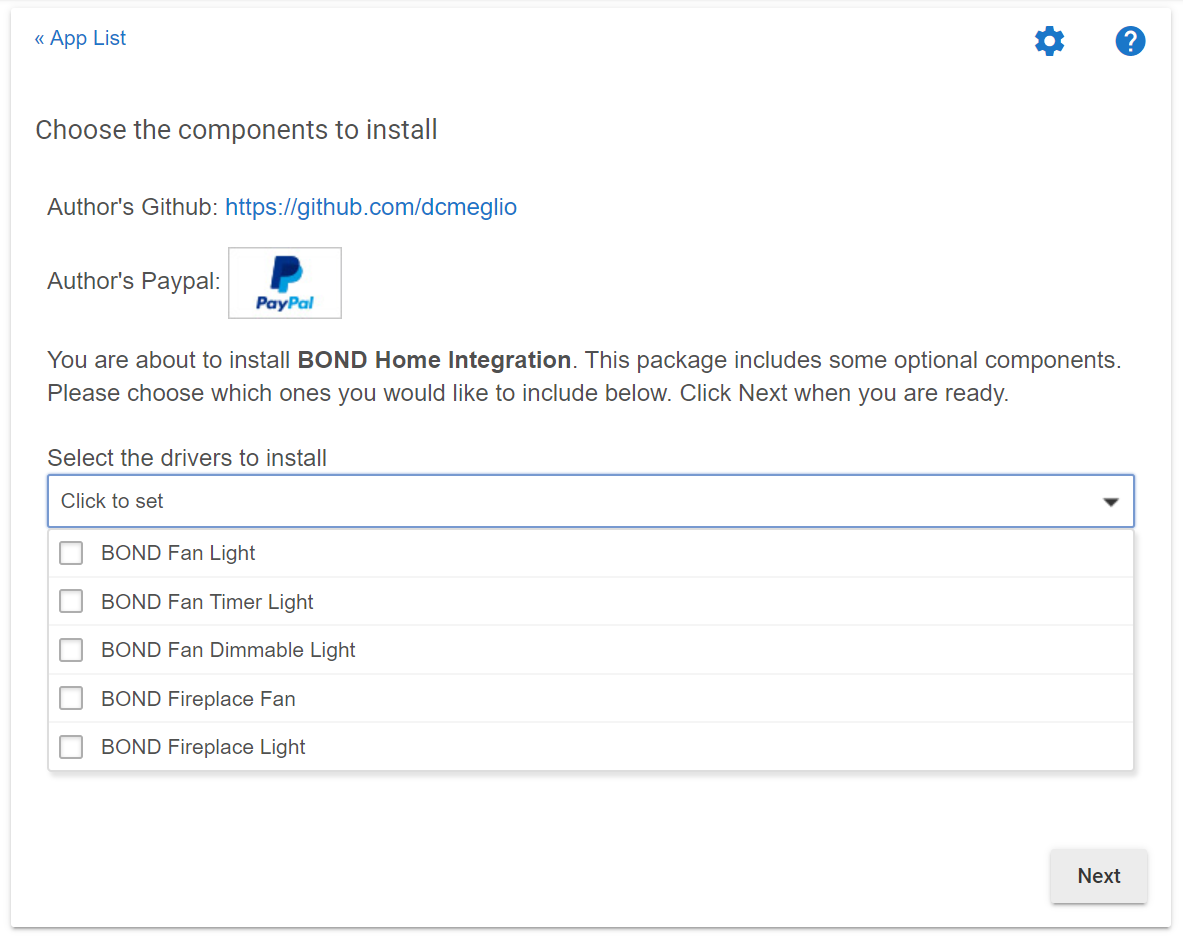This screenshot has width=1183, height=939.
Task: Check the BOND Fan Light checkbox
Action: click(x=71, y=553)
